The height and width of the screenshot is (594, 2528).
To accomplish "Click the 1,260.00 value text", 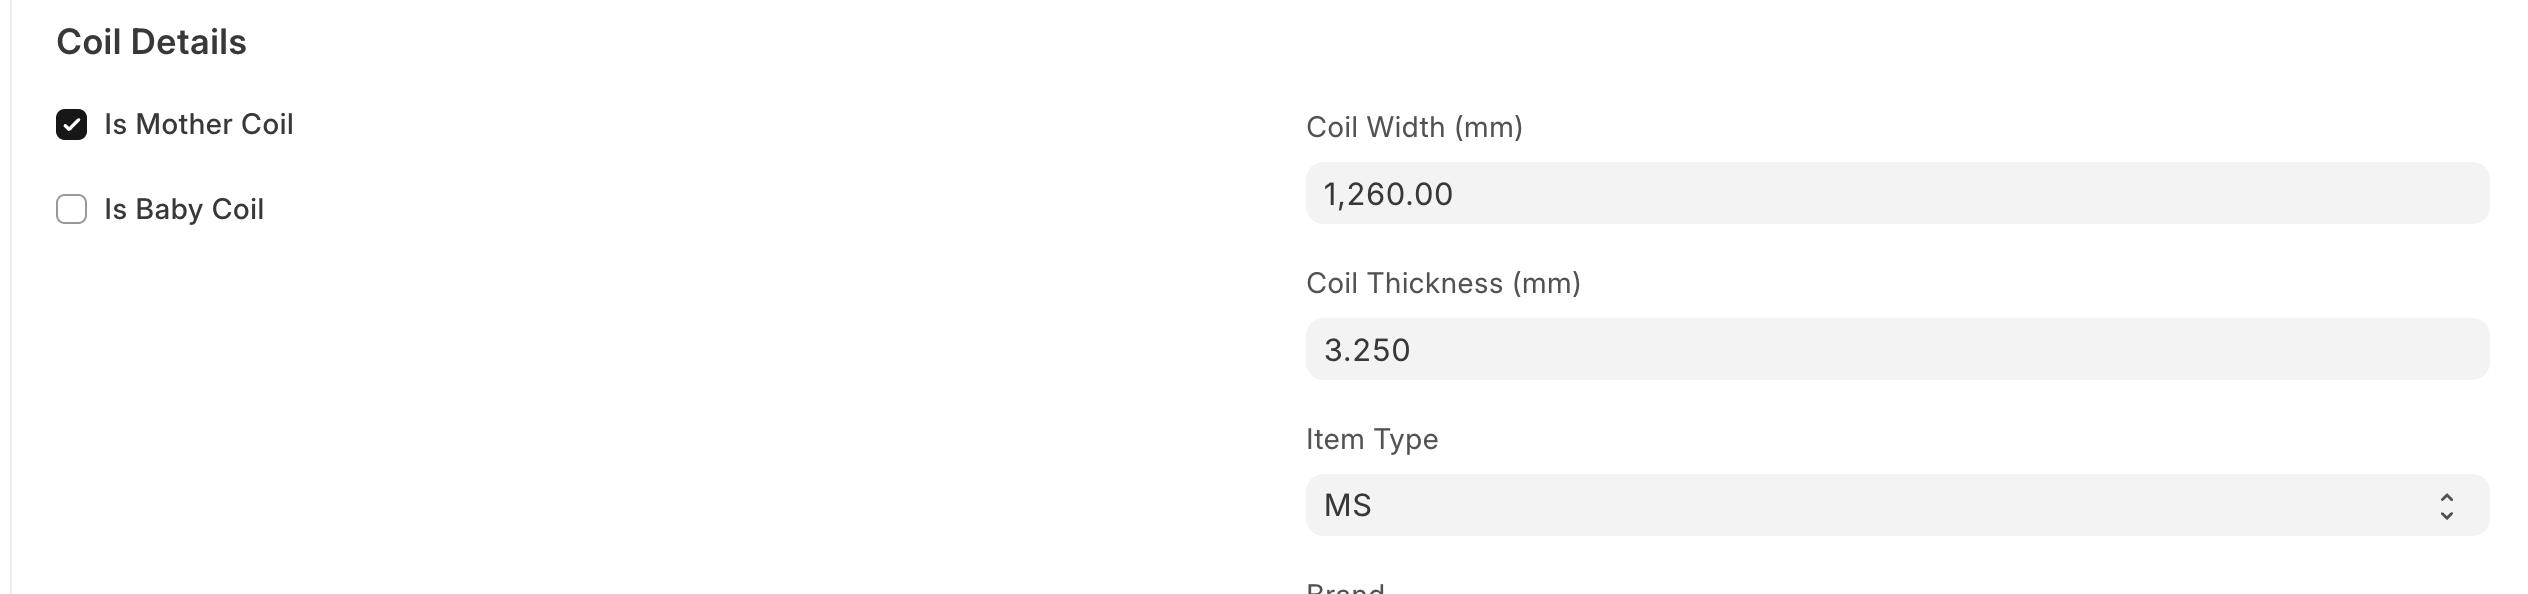I will coord(1388,194).
